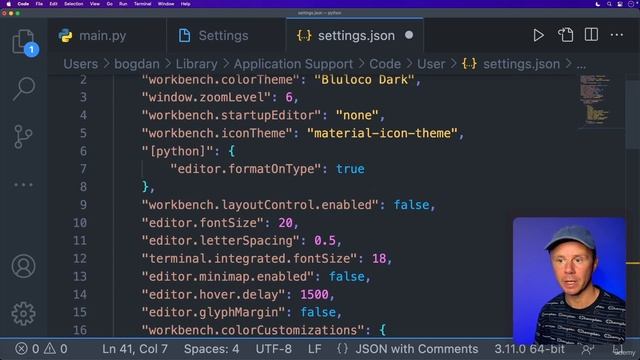640x360 pixels.
Task: Click the breadcrumb trailing ellipsis
Action: (x=581, y=65)
